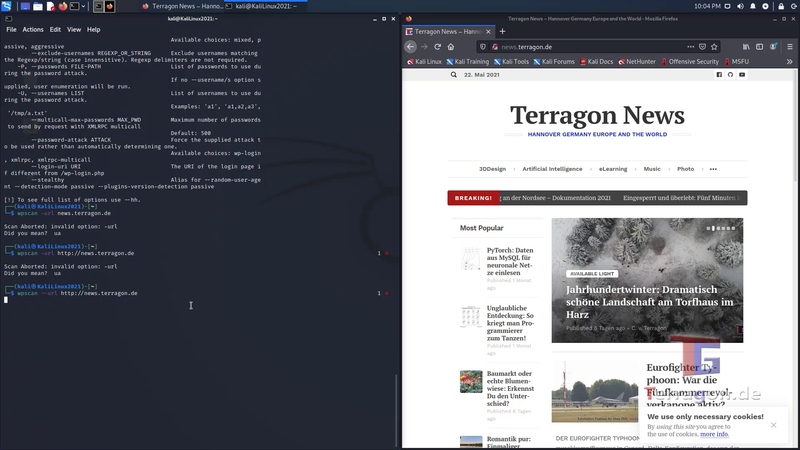The image size is (800, 450).
Task: Bookmark this page with the star
Action: click(x=714, y=46)
